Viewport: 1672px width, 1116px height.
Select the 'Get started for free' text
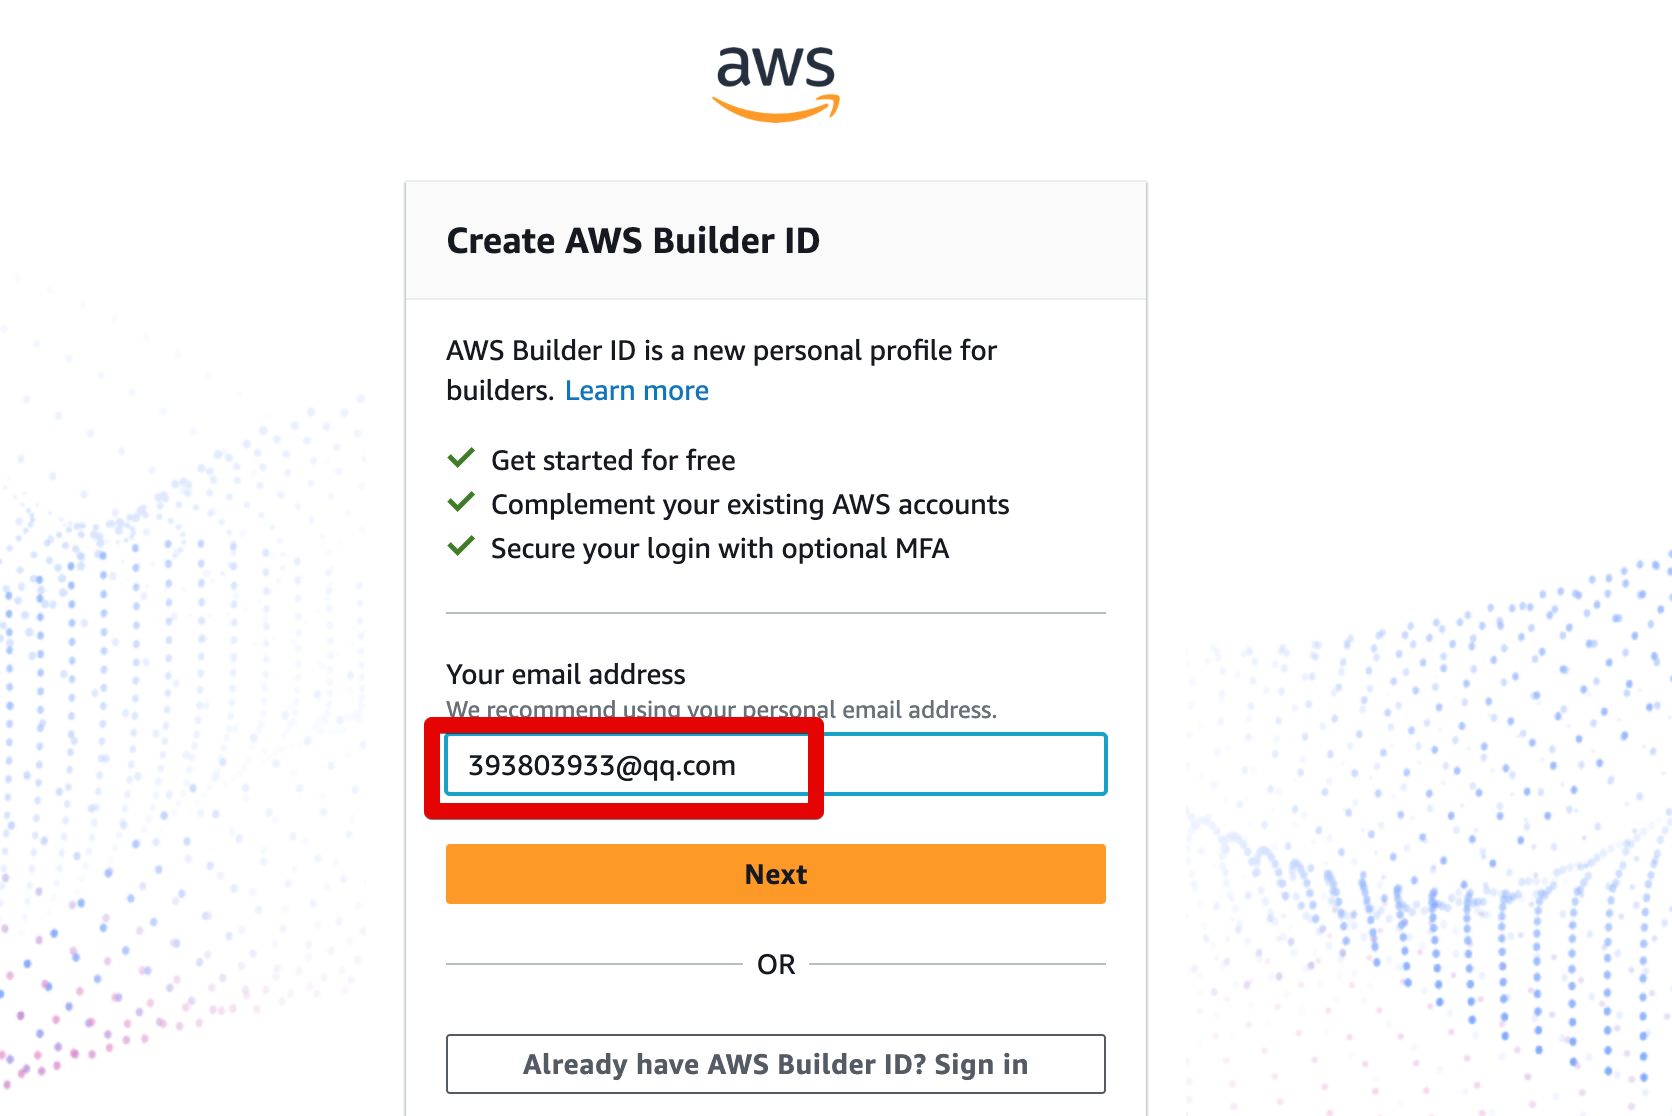pos(613,460)
